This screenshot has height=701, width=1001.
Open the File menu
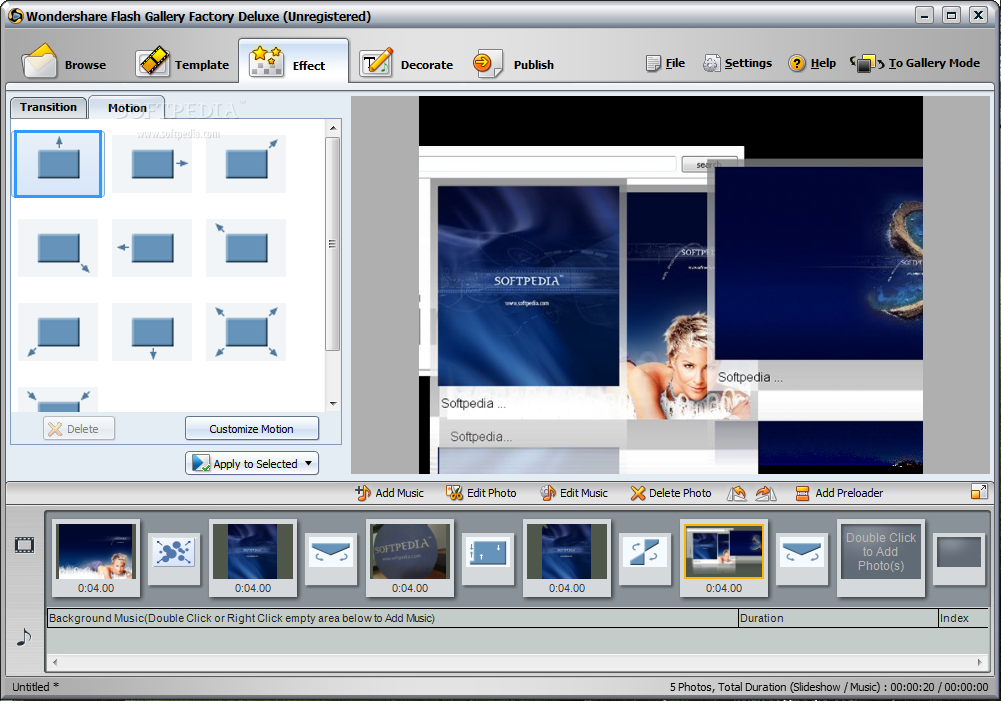tap(665, 63)
